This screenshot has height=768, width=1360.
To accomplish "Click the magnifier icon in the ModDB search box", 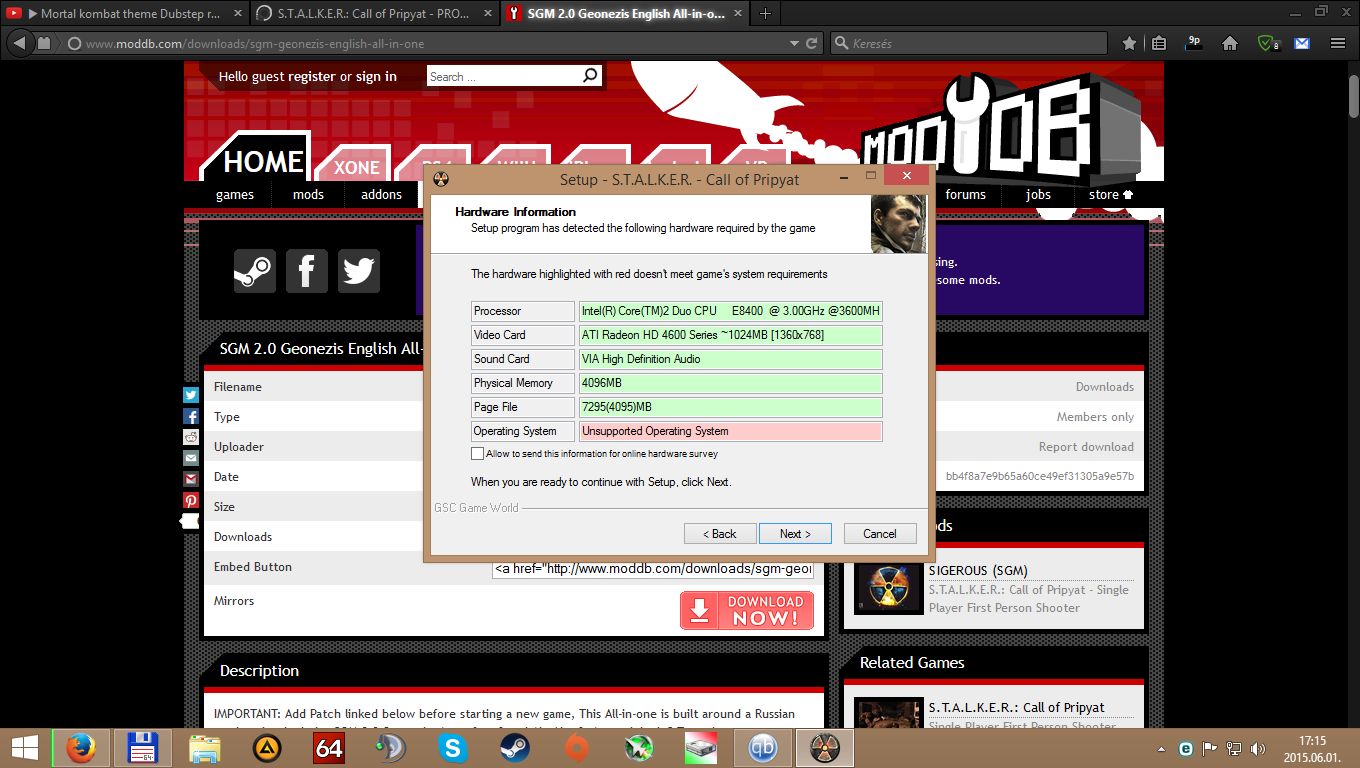I will [590, 76].
